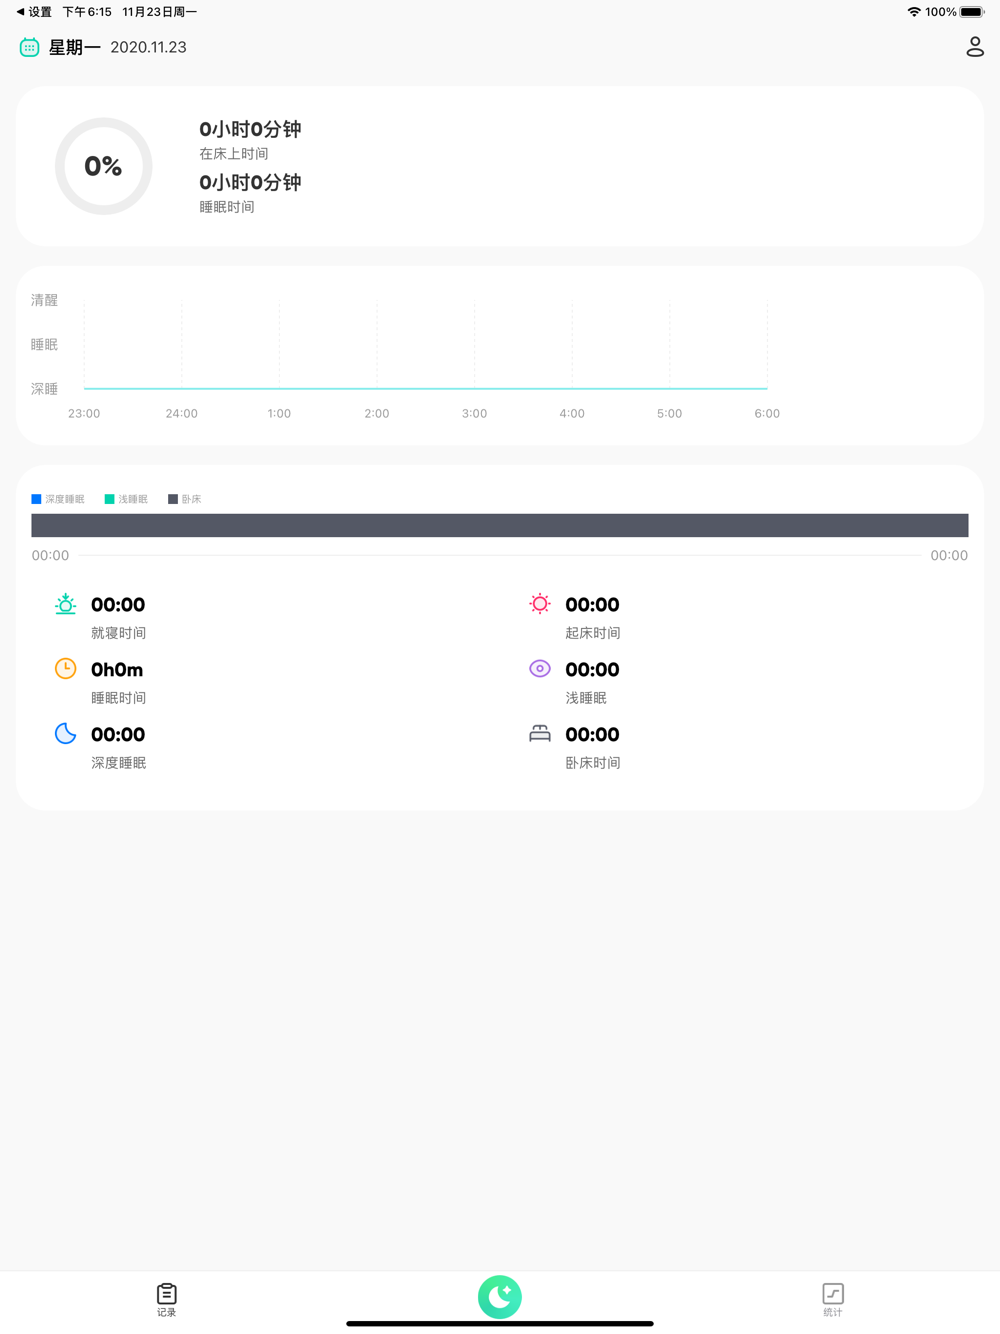
Task: Open the calendar date picker icon
Action: click(29, 47)
